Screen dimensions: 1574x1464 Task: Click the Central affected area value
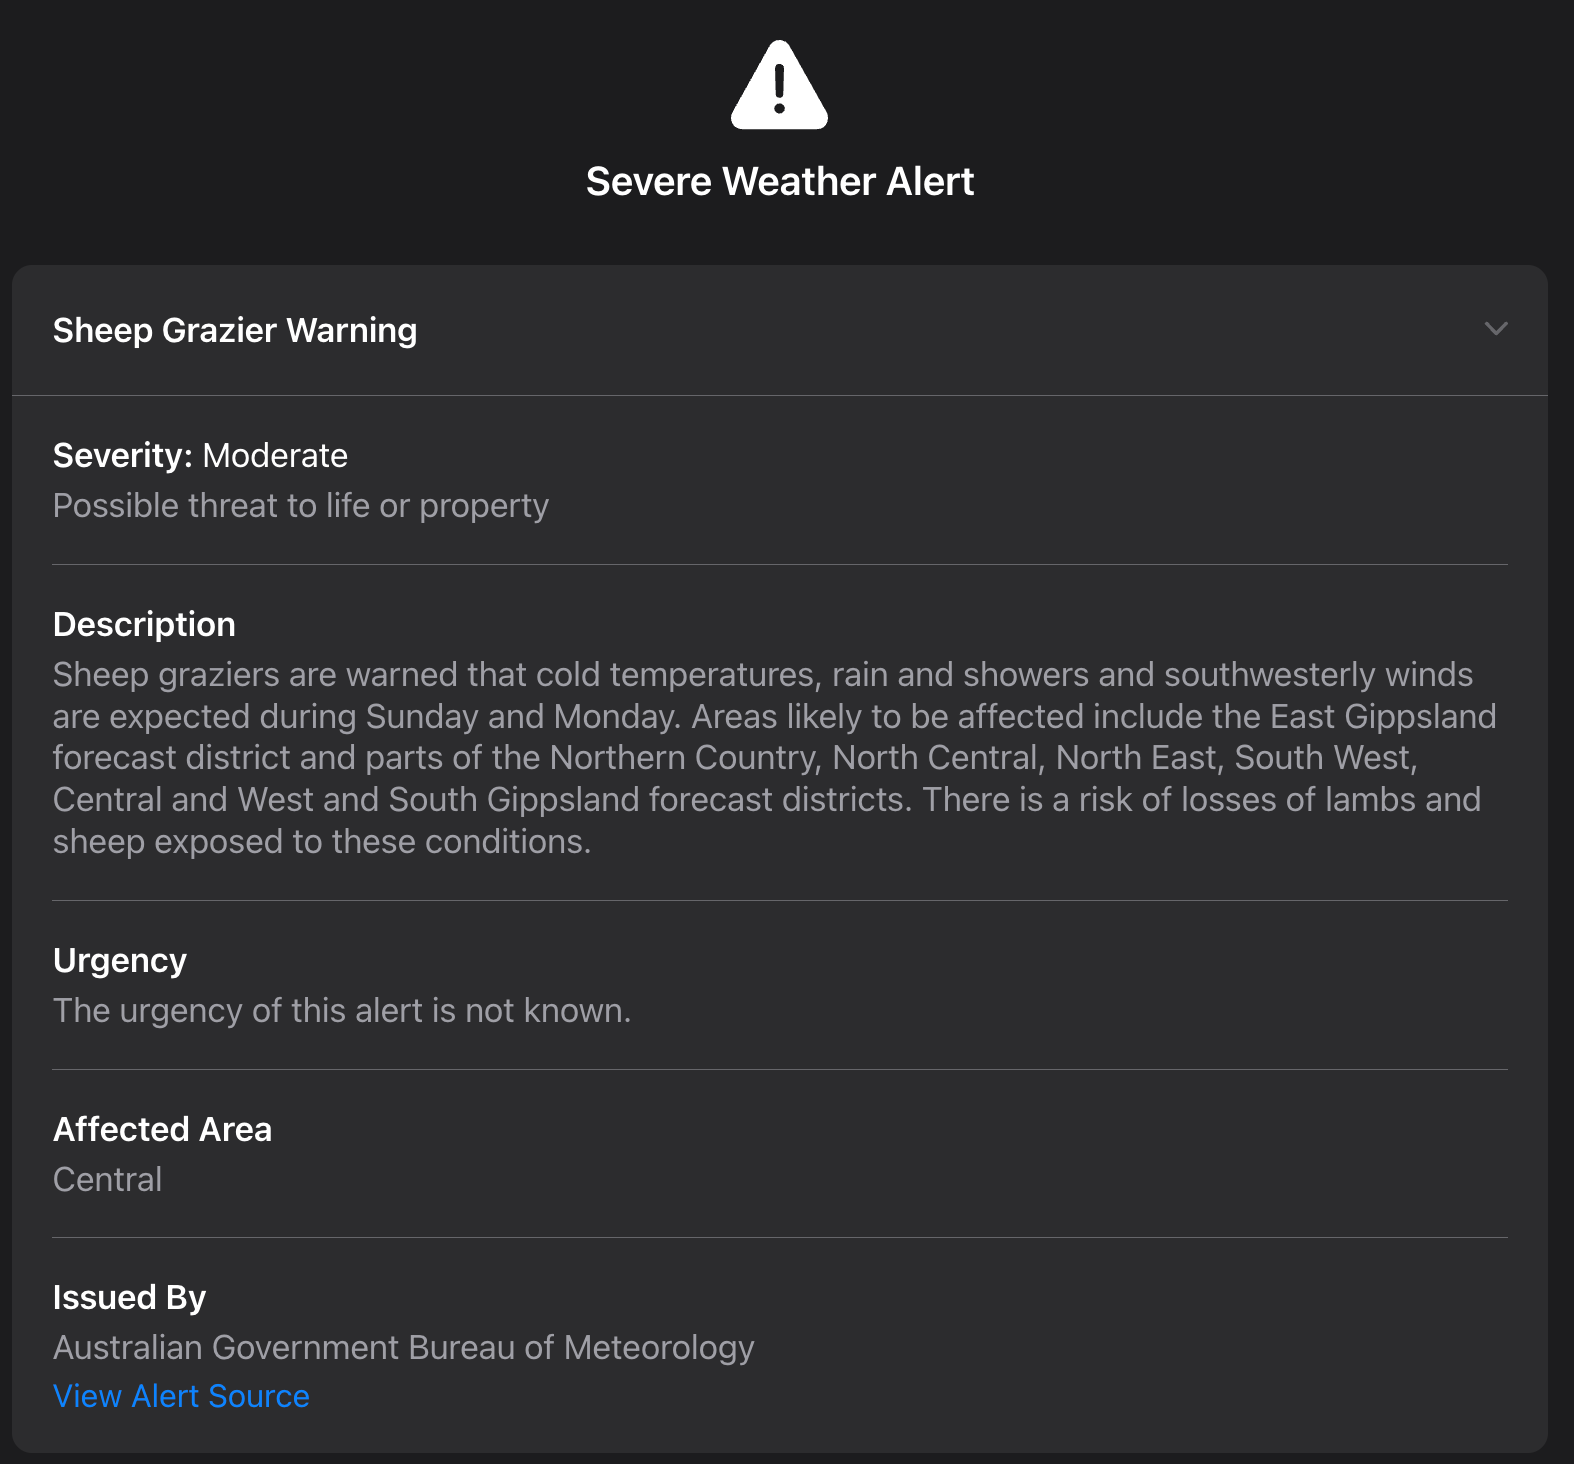point(107,1180)
